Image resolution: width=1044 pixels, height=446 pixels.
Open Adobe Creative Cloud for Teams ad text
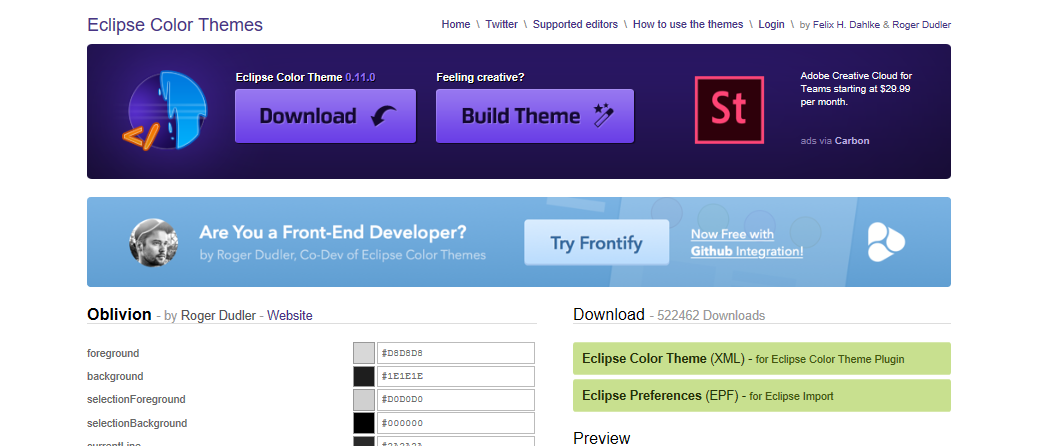click(x=856, y=89)
